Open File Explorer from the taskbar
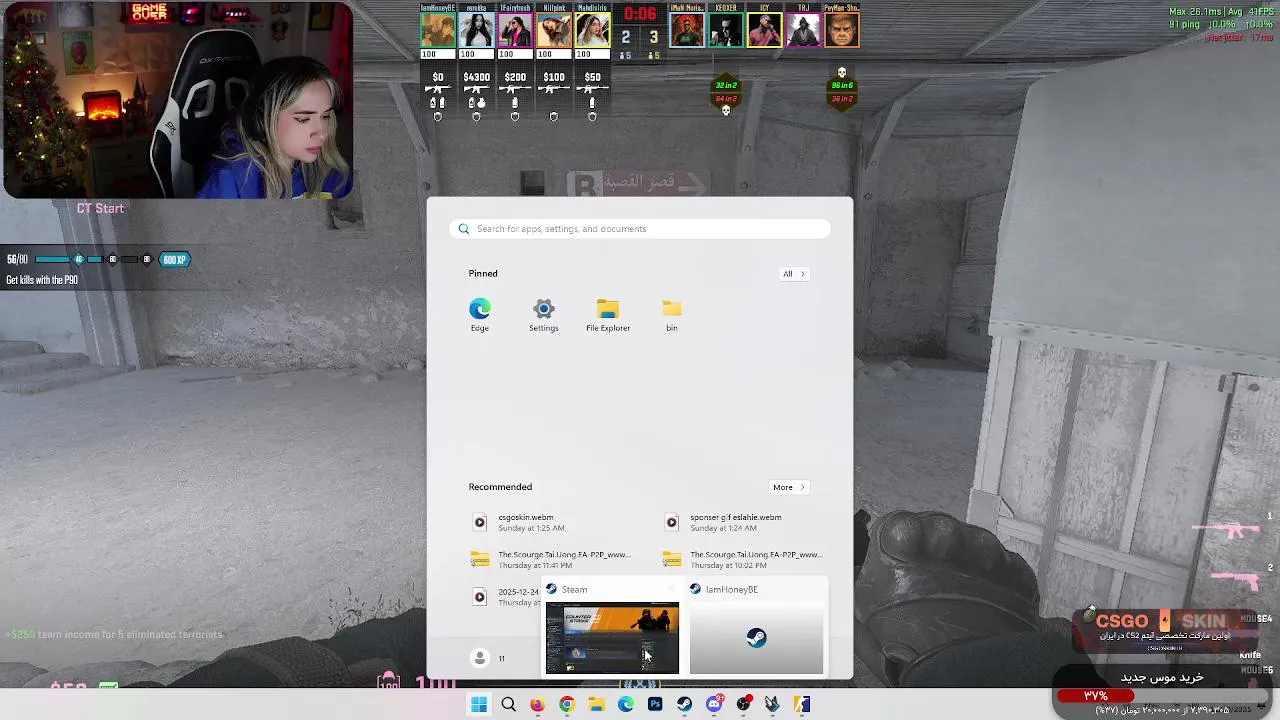The width and height of the screenshot is (1280, 720). click(x=596, y=705)
